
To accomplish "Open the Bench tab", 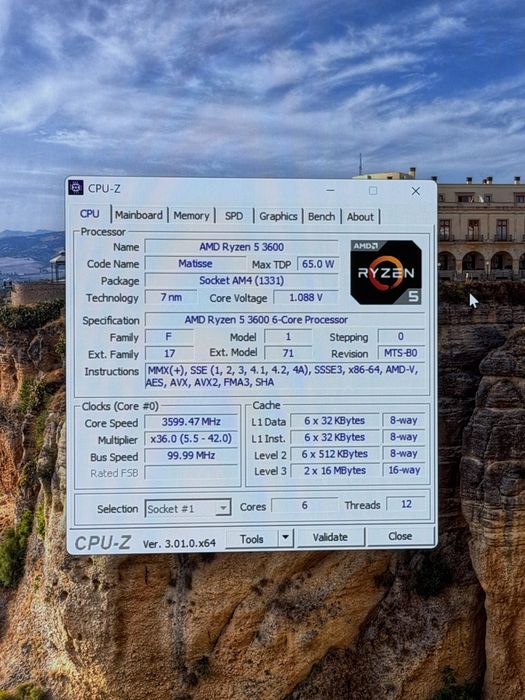I will [x=321, y=217].
